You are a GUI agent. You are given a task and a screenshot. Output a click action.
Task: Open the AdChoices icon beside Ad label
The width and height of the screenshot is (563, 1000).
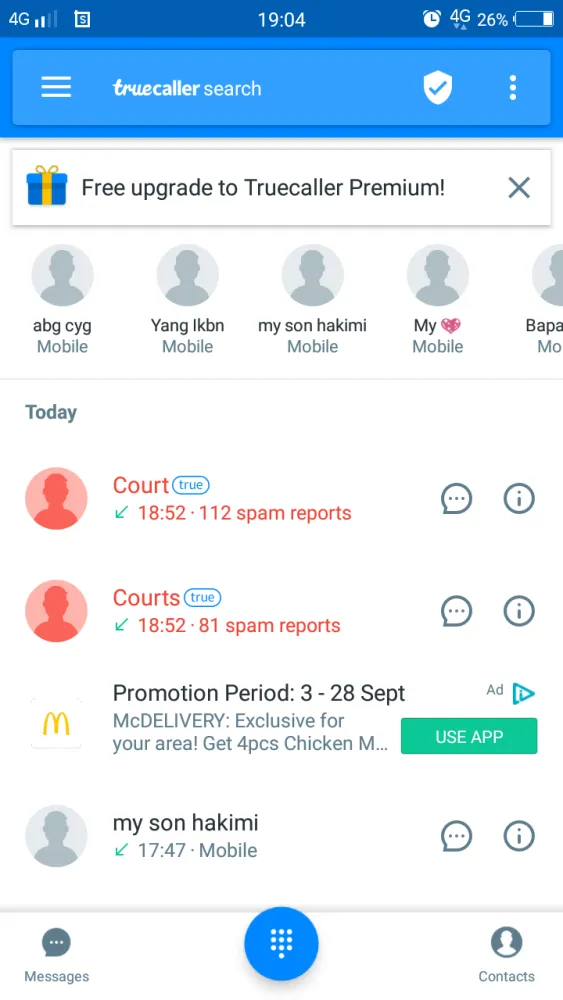click(523, 693)
